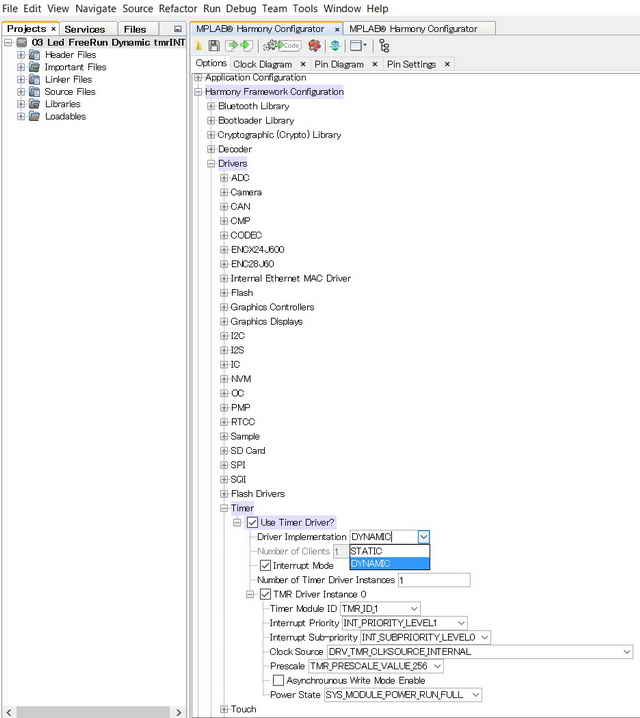Screen dimensions: 640x718
Task: Enable Asynchronous Write Mode checkbox
Action: 278,680
